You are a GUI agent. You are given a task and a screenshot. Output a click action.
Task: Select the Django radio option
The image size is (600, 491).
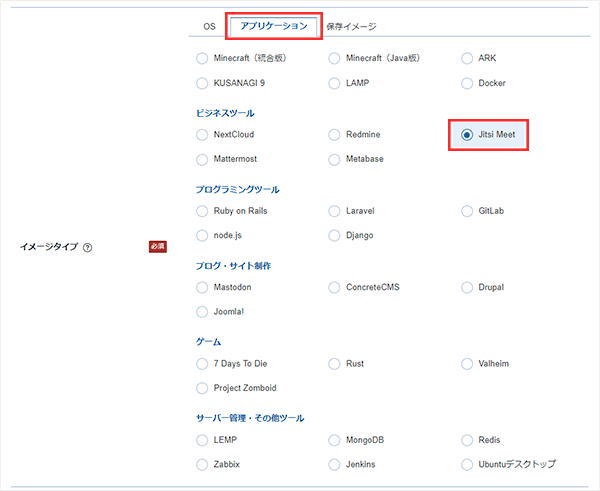(334, 235)
